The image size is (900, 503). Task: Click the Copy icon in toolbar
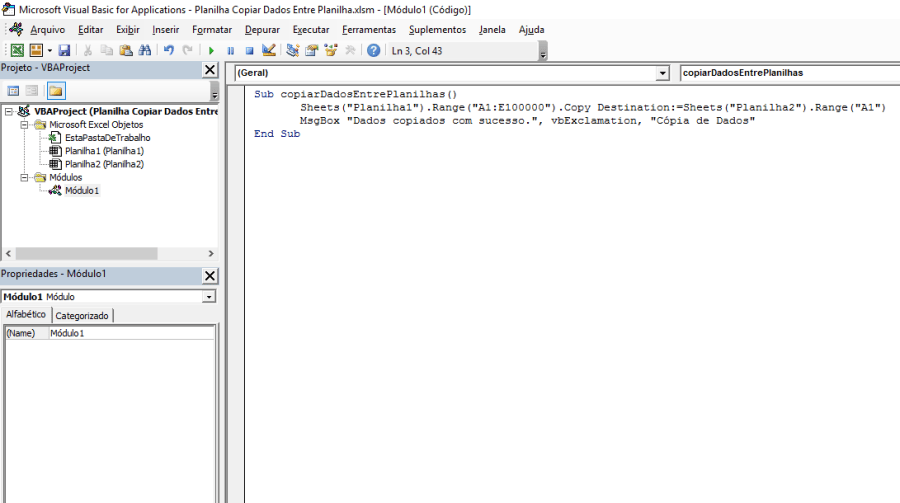(107, 51)
